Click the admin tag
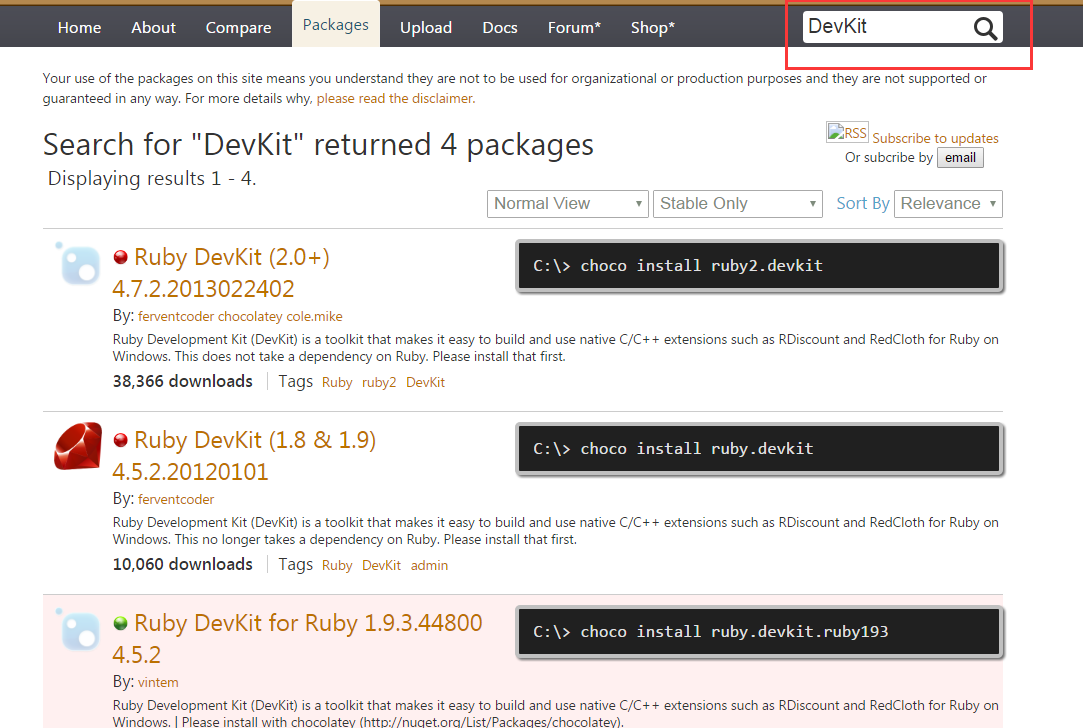The width and height of the screenshot is (1083, 728). pos(430,566)
